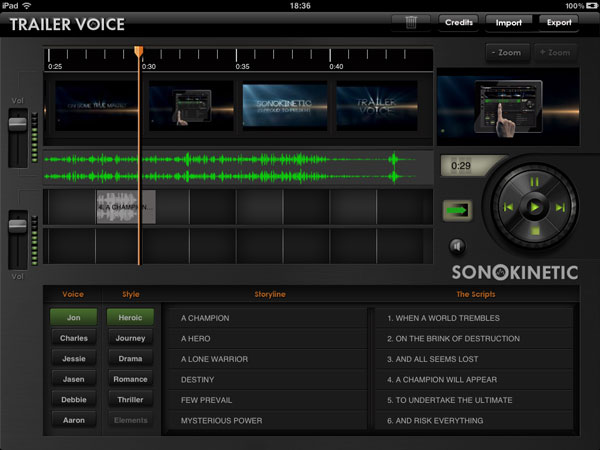600x450 pixels.
Task: Pick the 'A LONE WARRIOR' storyline
Action: pyautogui.click(x=267, y=359)
